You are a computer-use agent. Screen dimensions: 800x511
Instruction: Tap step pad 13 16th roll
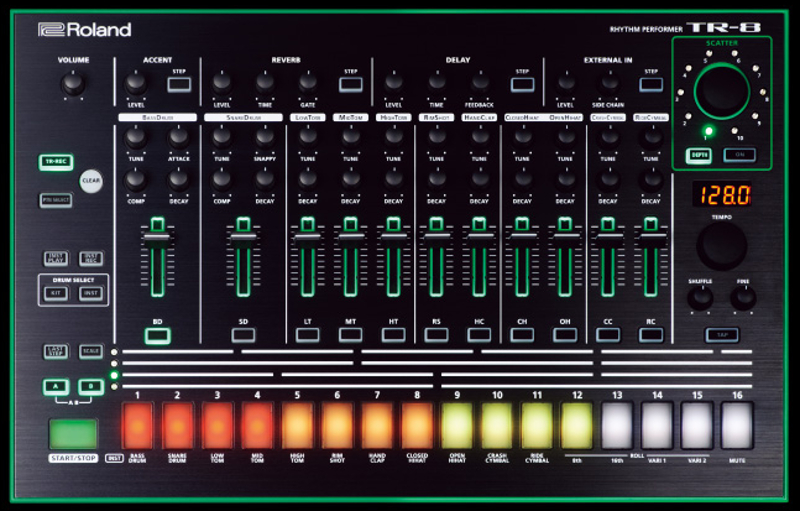click(617, 425)
